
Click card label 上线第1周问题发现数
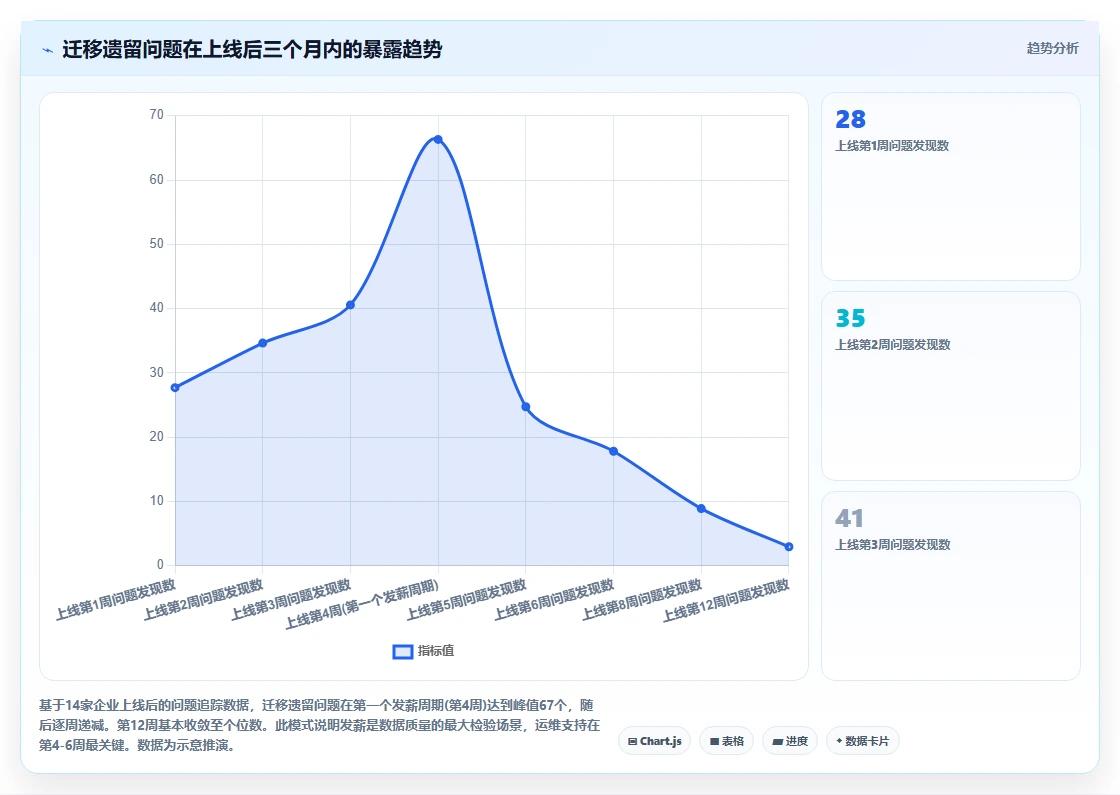pyautogui.click(x=892, y=146)
